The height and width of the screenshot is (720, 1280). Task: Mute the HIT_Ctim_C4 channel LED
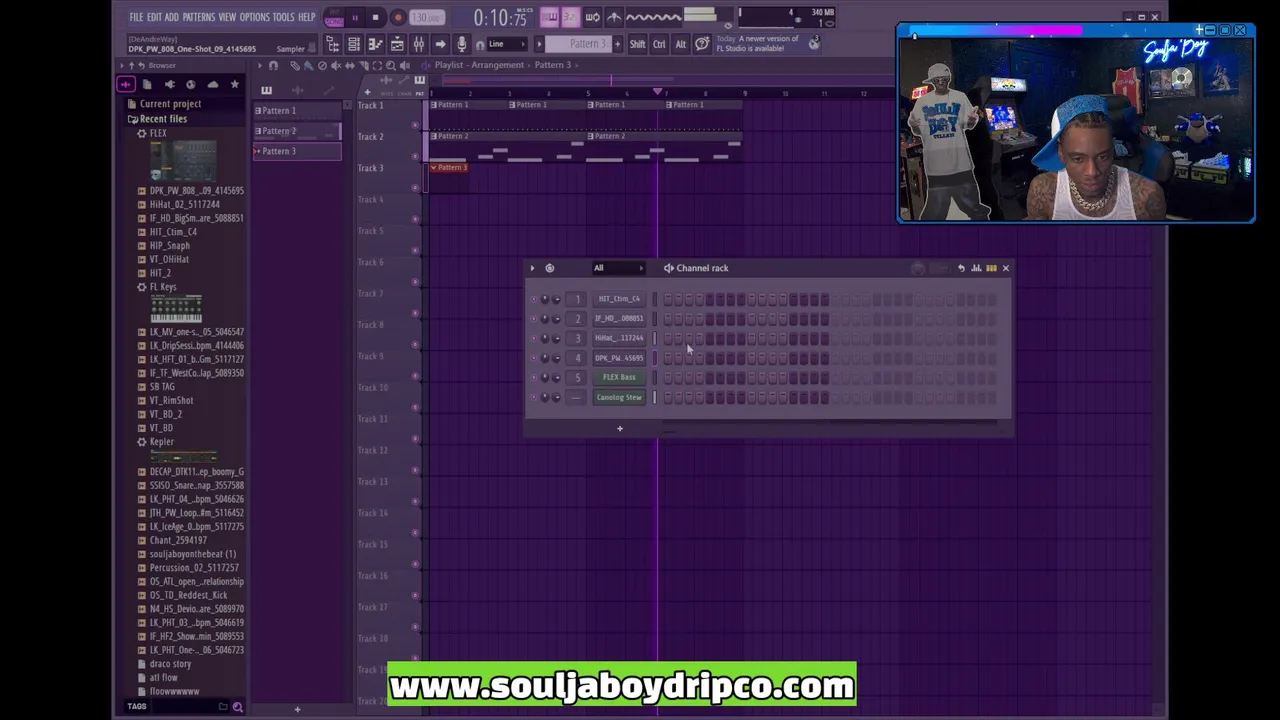(533, 299)
